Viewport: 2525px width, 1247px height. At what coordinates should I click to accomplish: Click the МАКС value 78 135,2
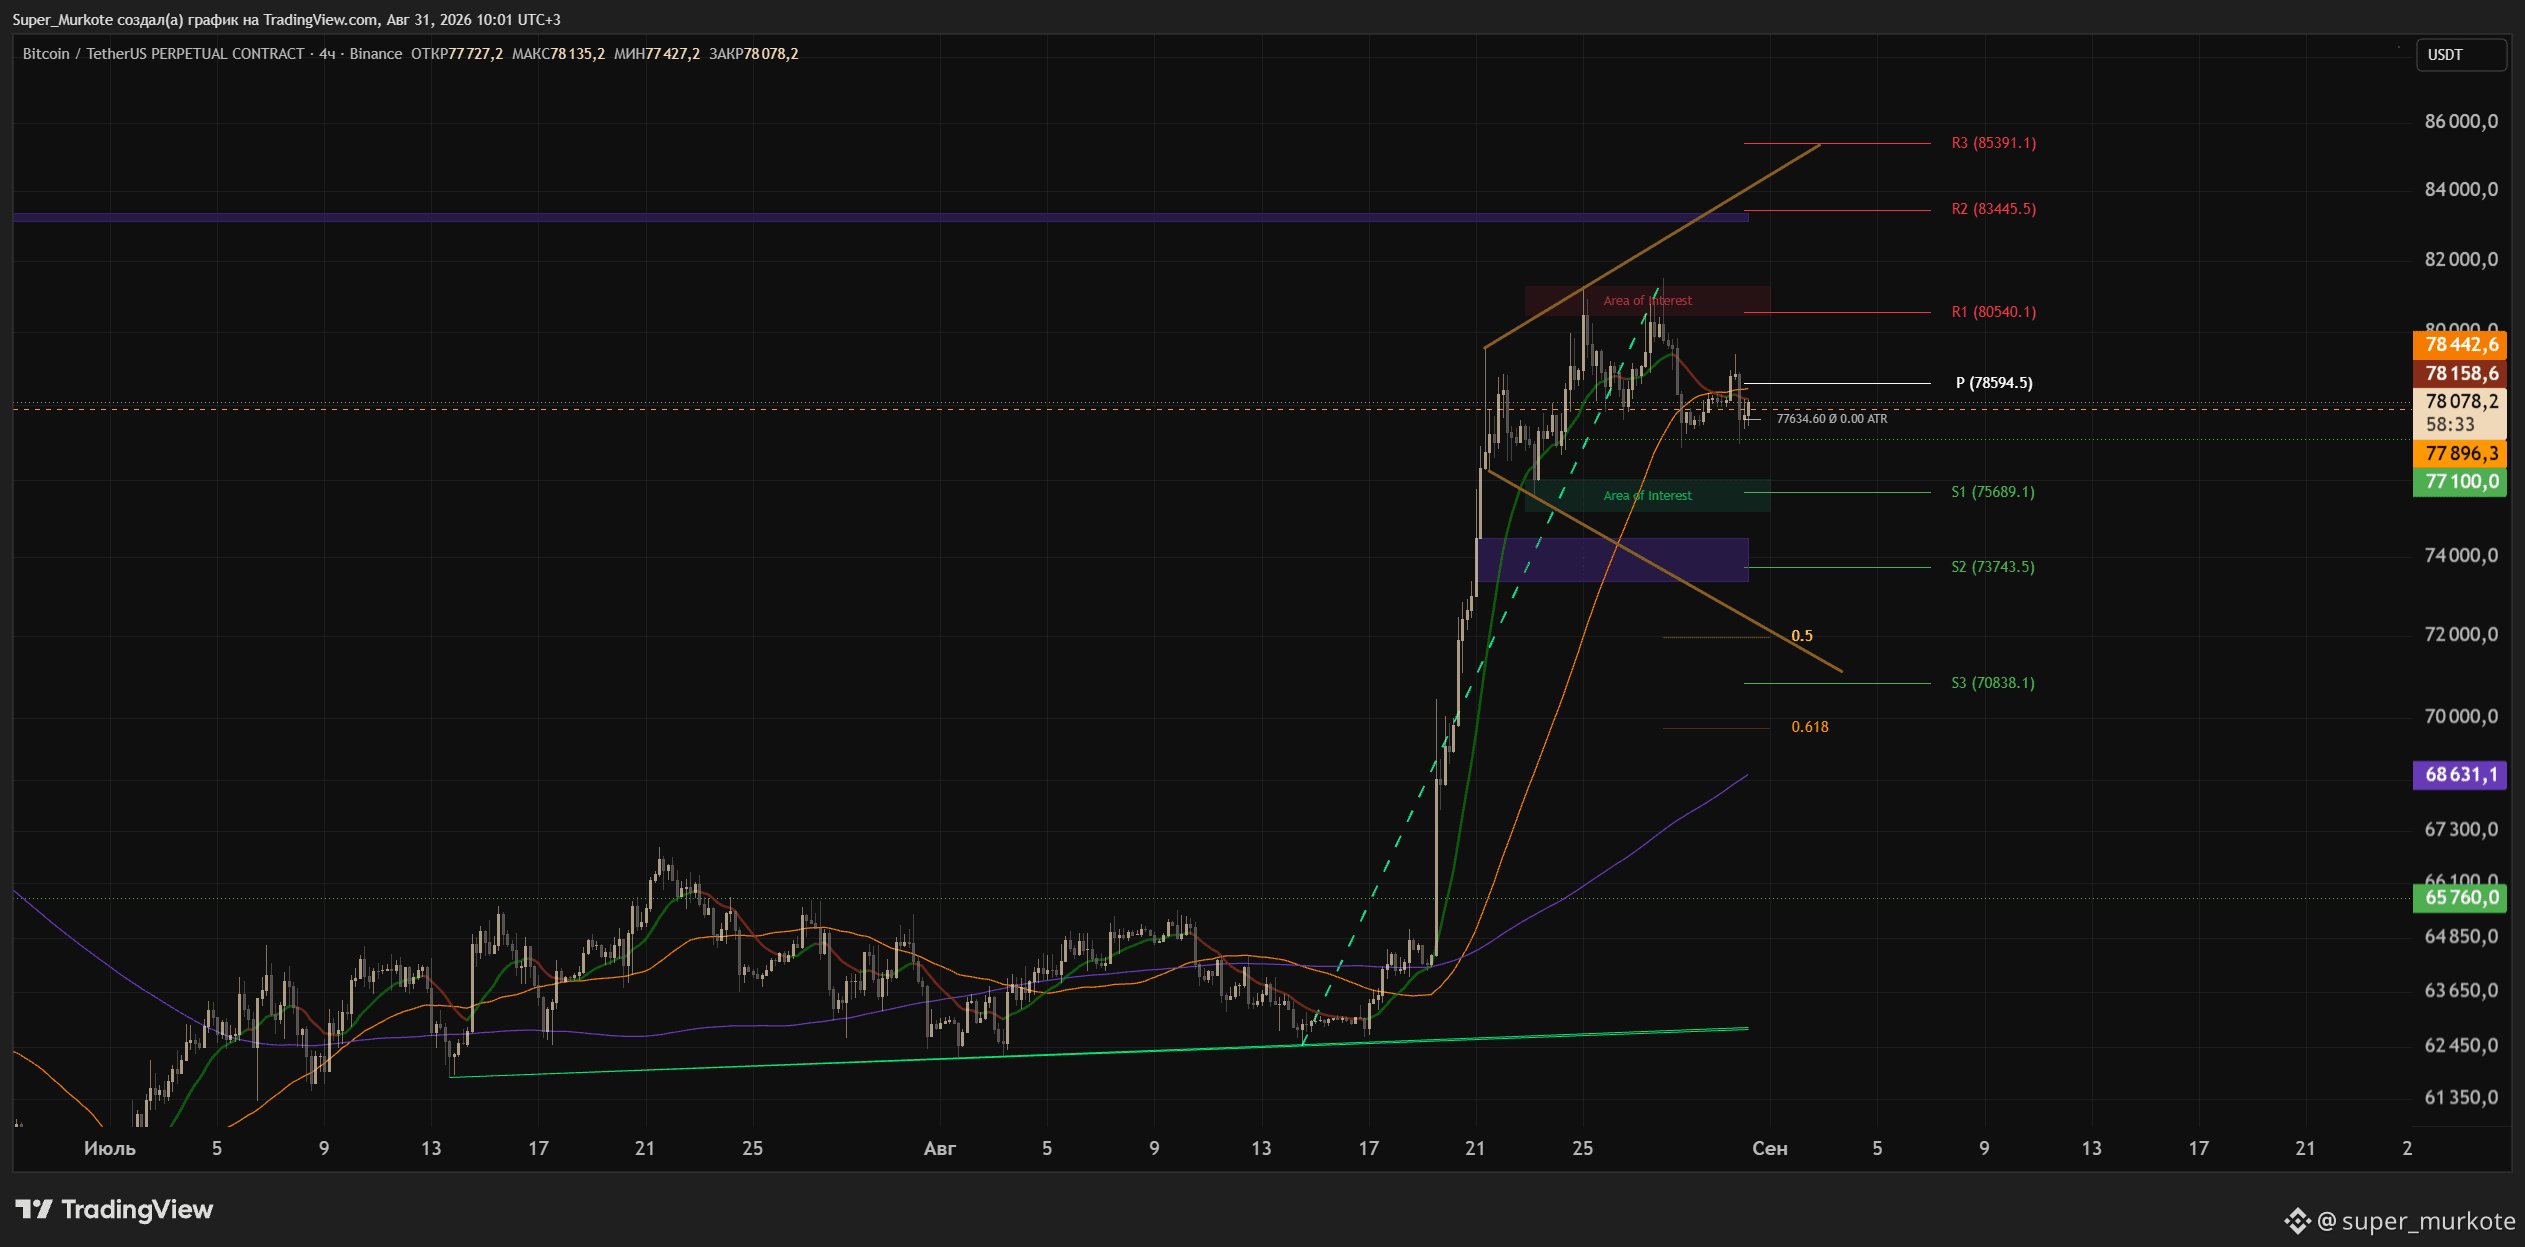point(577,54)
